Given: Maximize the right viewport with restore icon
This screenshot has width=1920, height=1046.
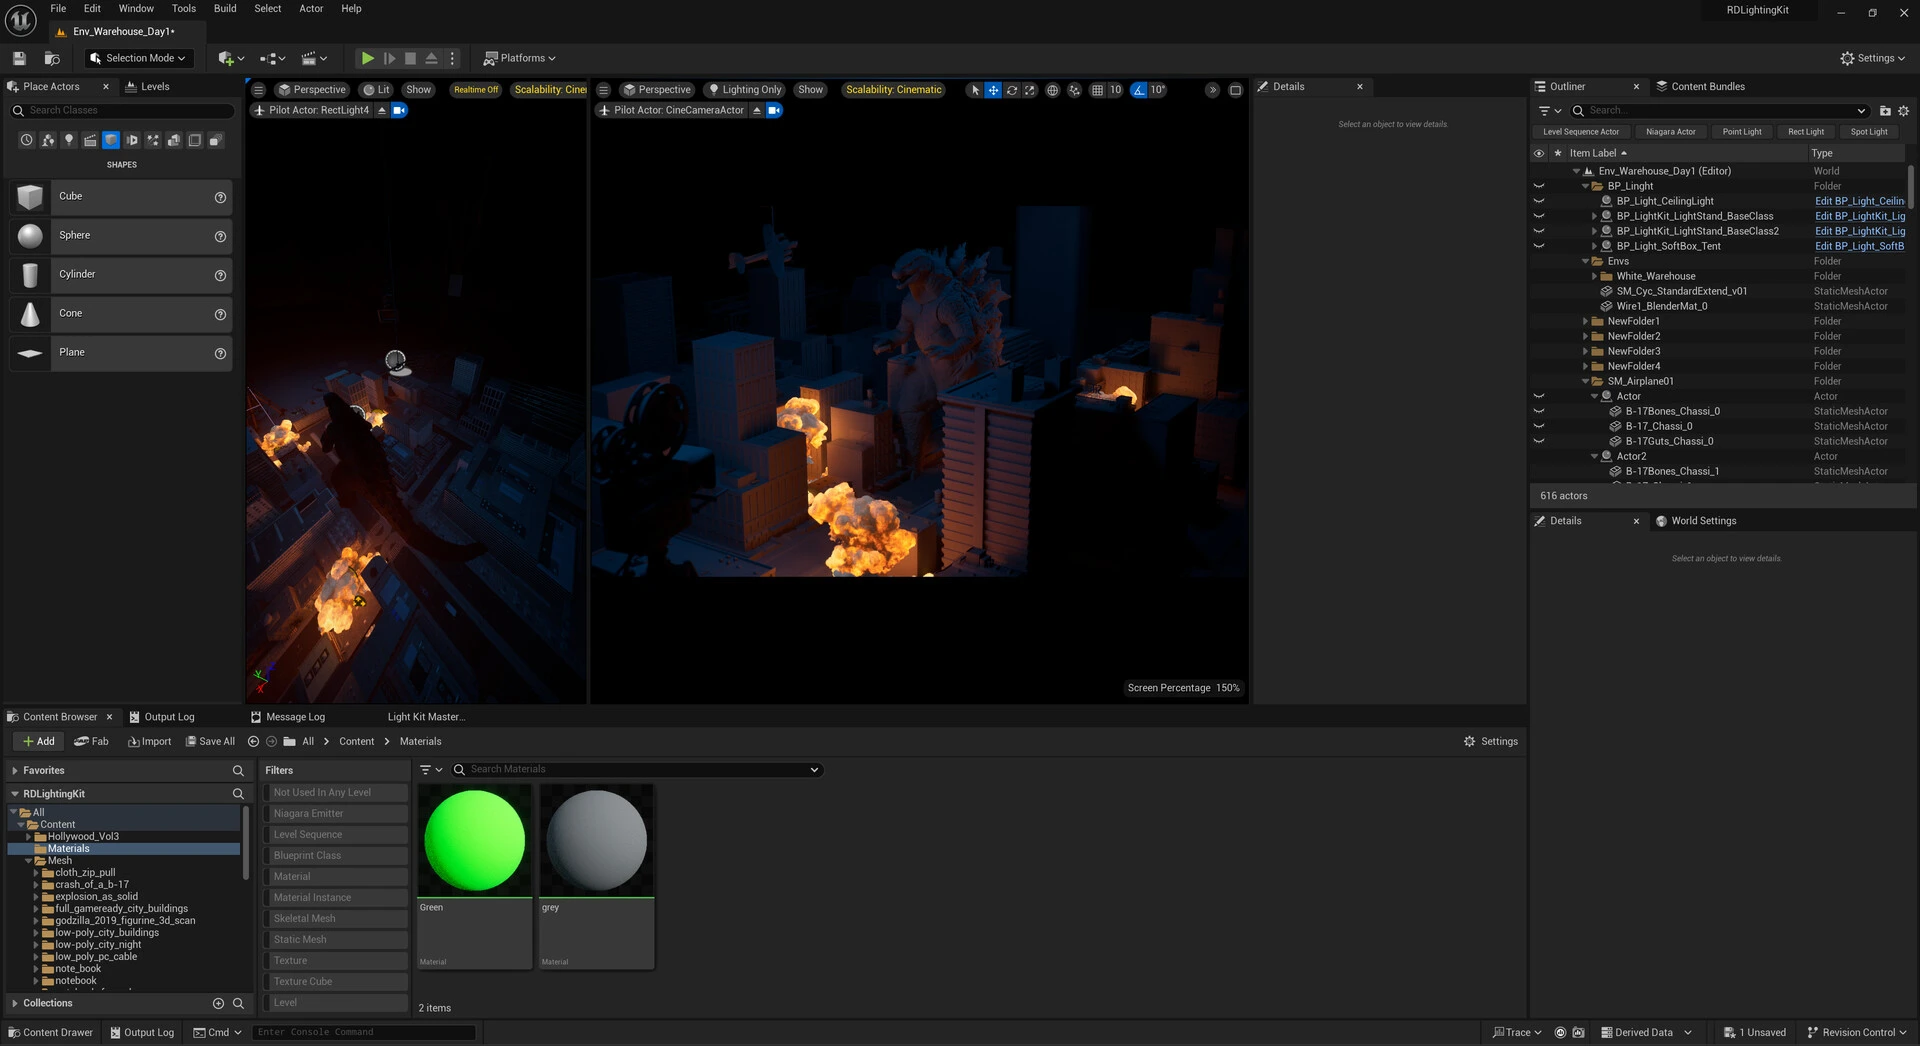Looking at the screenshot, I should (x=1235, y=90).
